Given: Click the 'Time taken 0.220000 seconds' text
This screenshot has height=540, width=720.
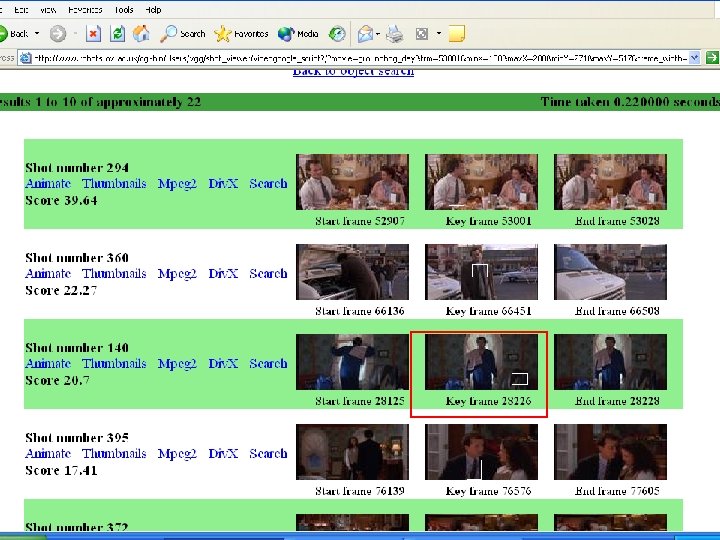Looking at the screenshot, I should (630, 102).
